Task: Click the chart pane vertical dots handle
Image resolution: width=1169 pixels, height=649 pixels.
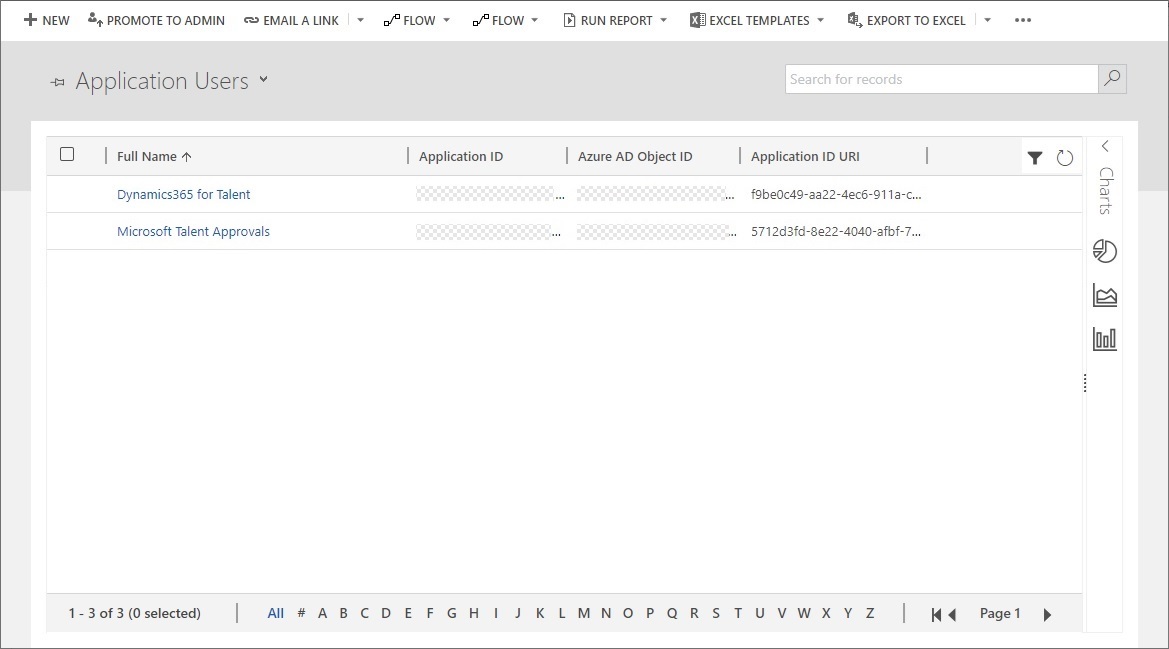Action: pos(1085,383)
